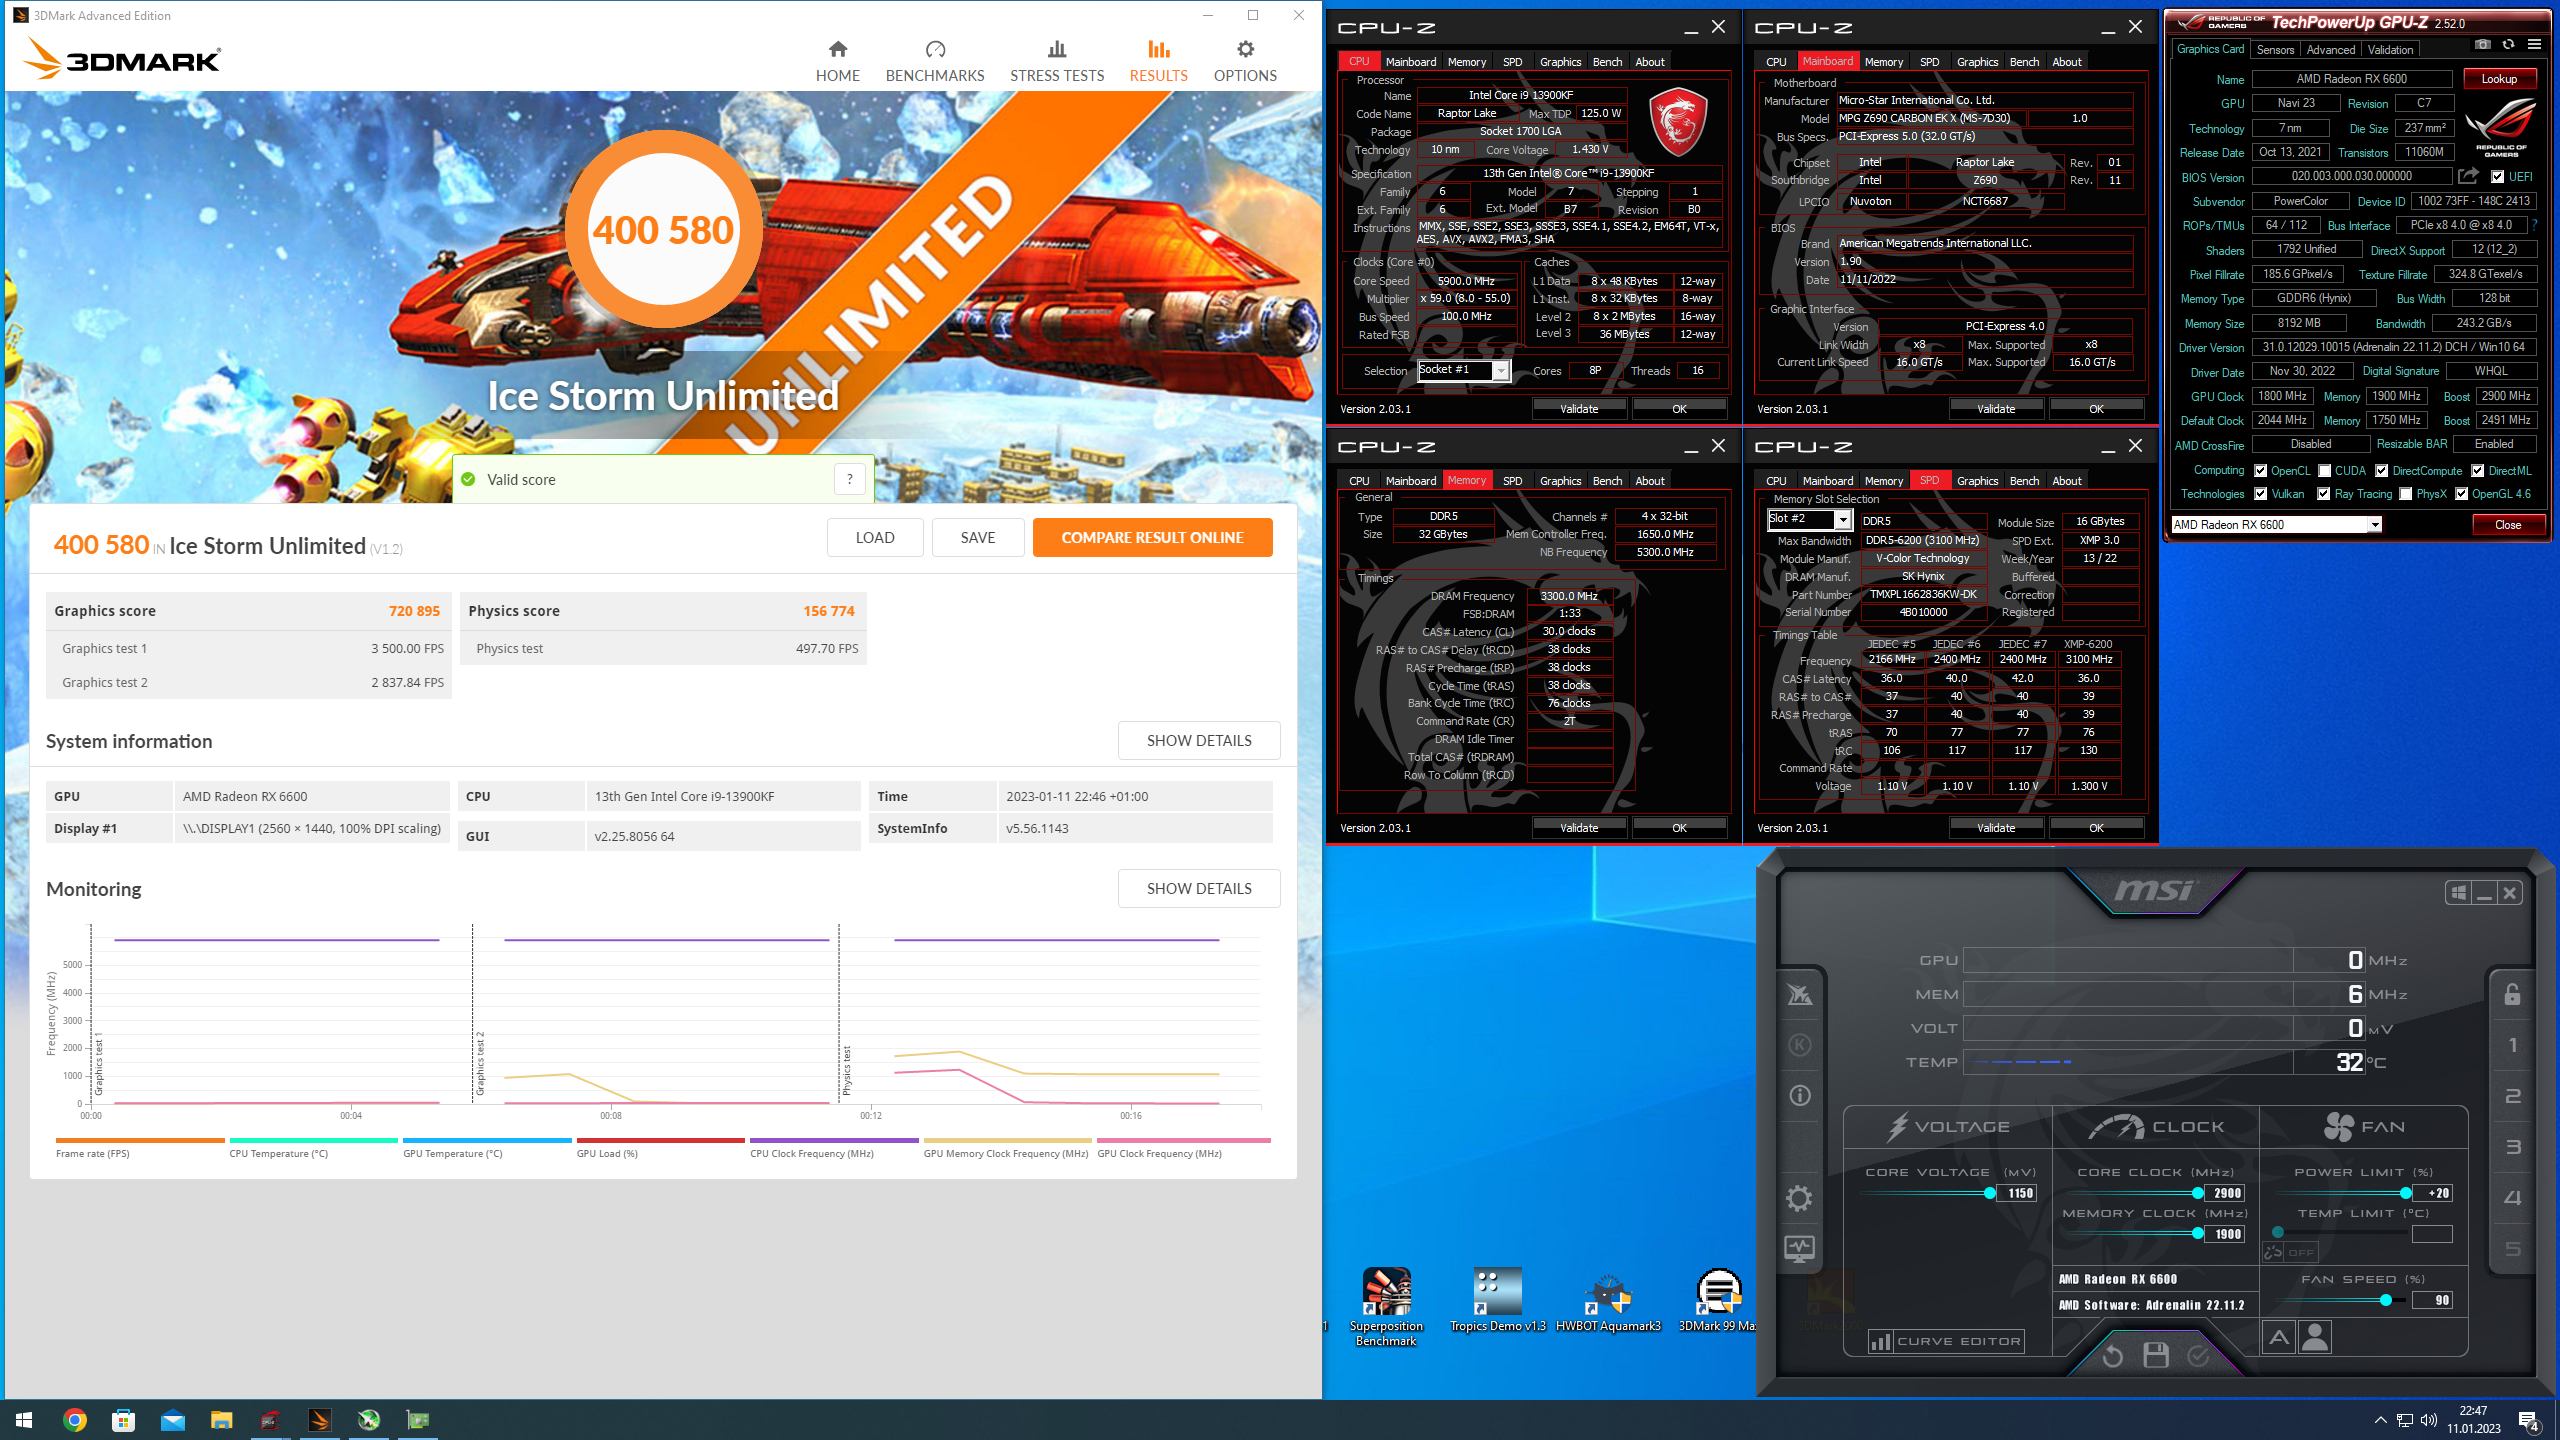Open Afterburner settings gear
The width and height of the screenshot is (2560, 1440).
[x=1799, y=1198]
